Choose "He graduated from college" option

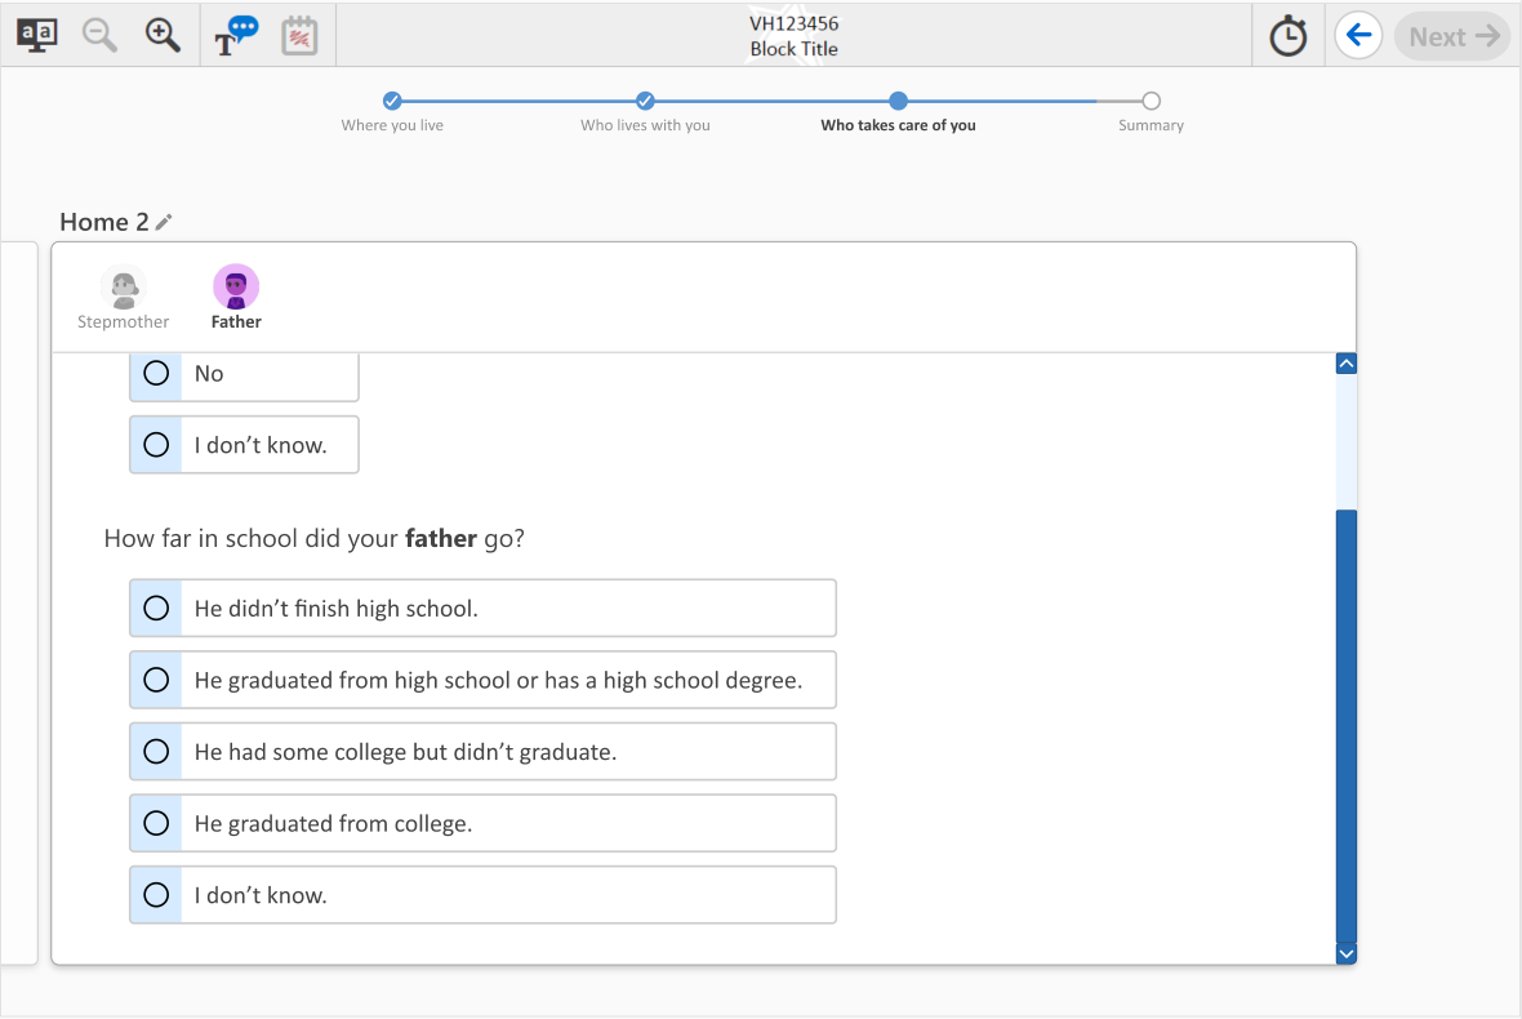(156, 823)
